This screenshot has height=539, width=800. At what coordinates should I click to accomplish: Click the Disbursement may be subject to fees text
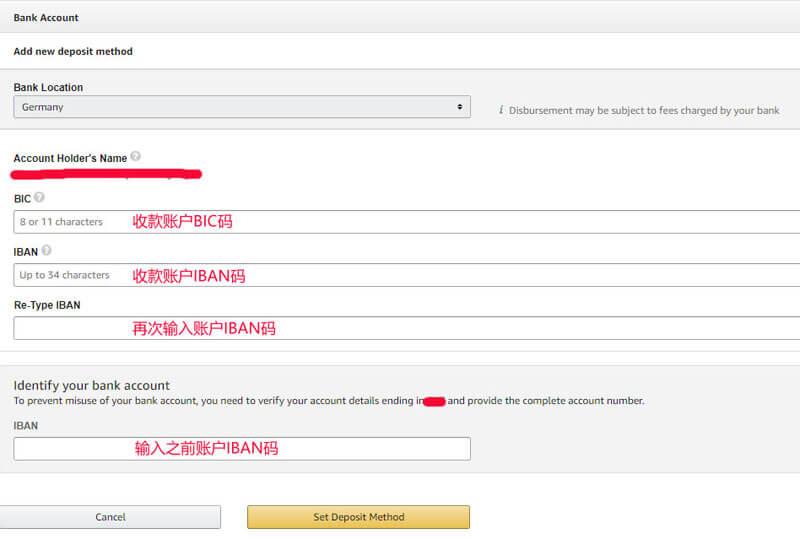click(644, 110)
